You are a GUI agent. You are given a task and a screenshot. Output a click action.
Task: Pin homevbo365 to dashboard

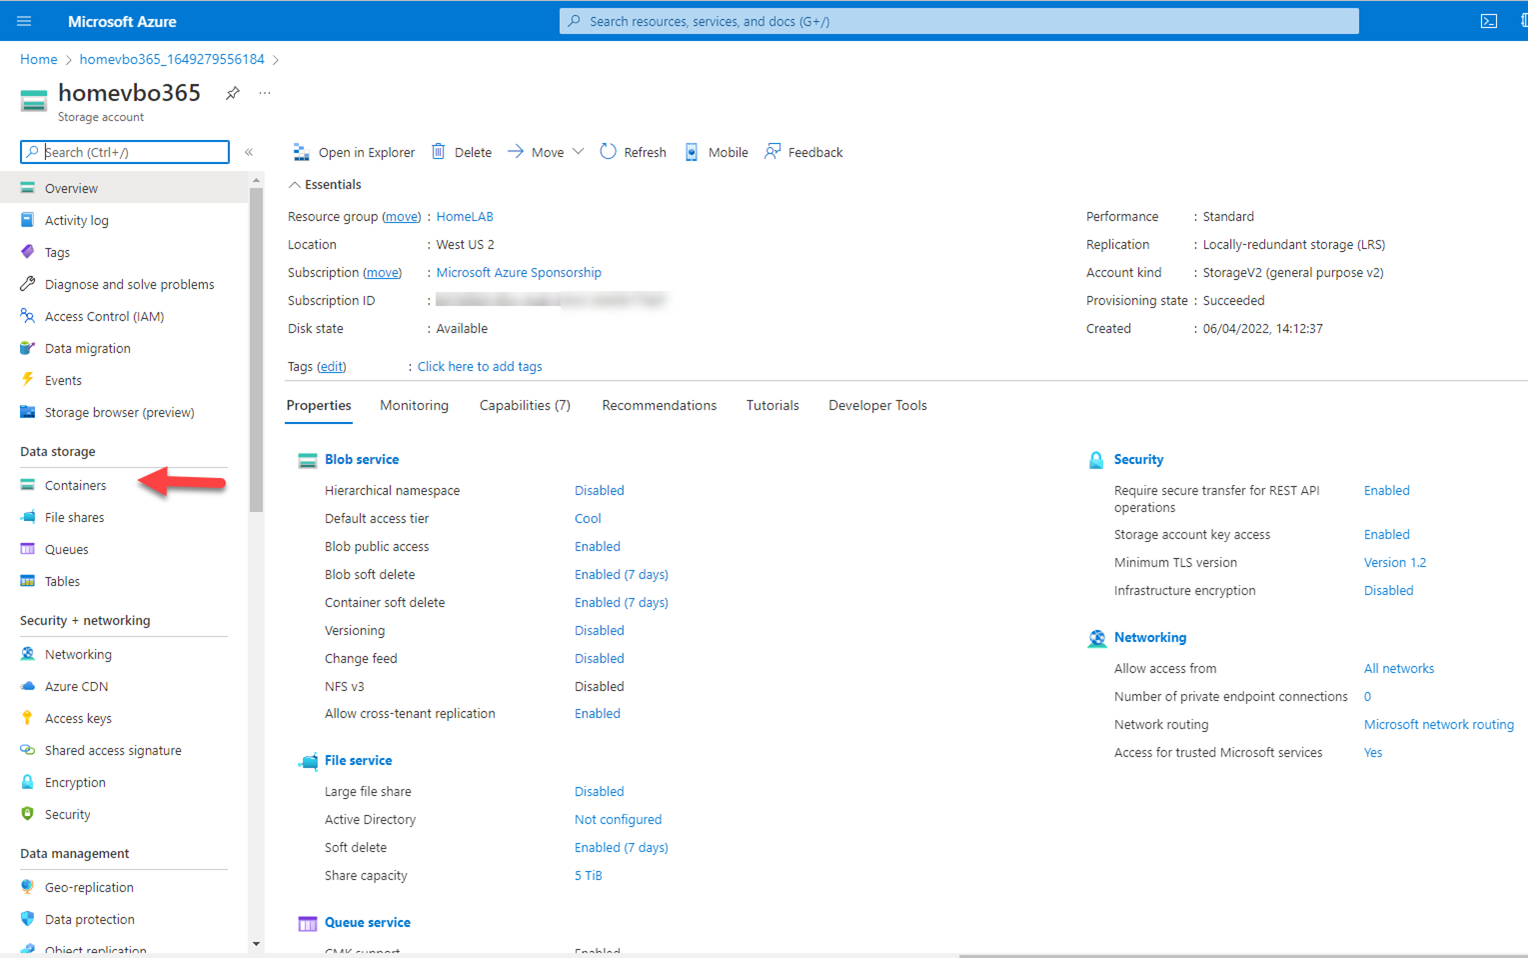(232, 93)
